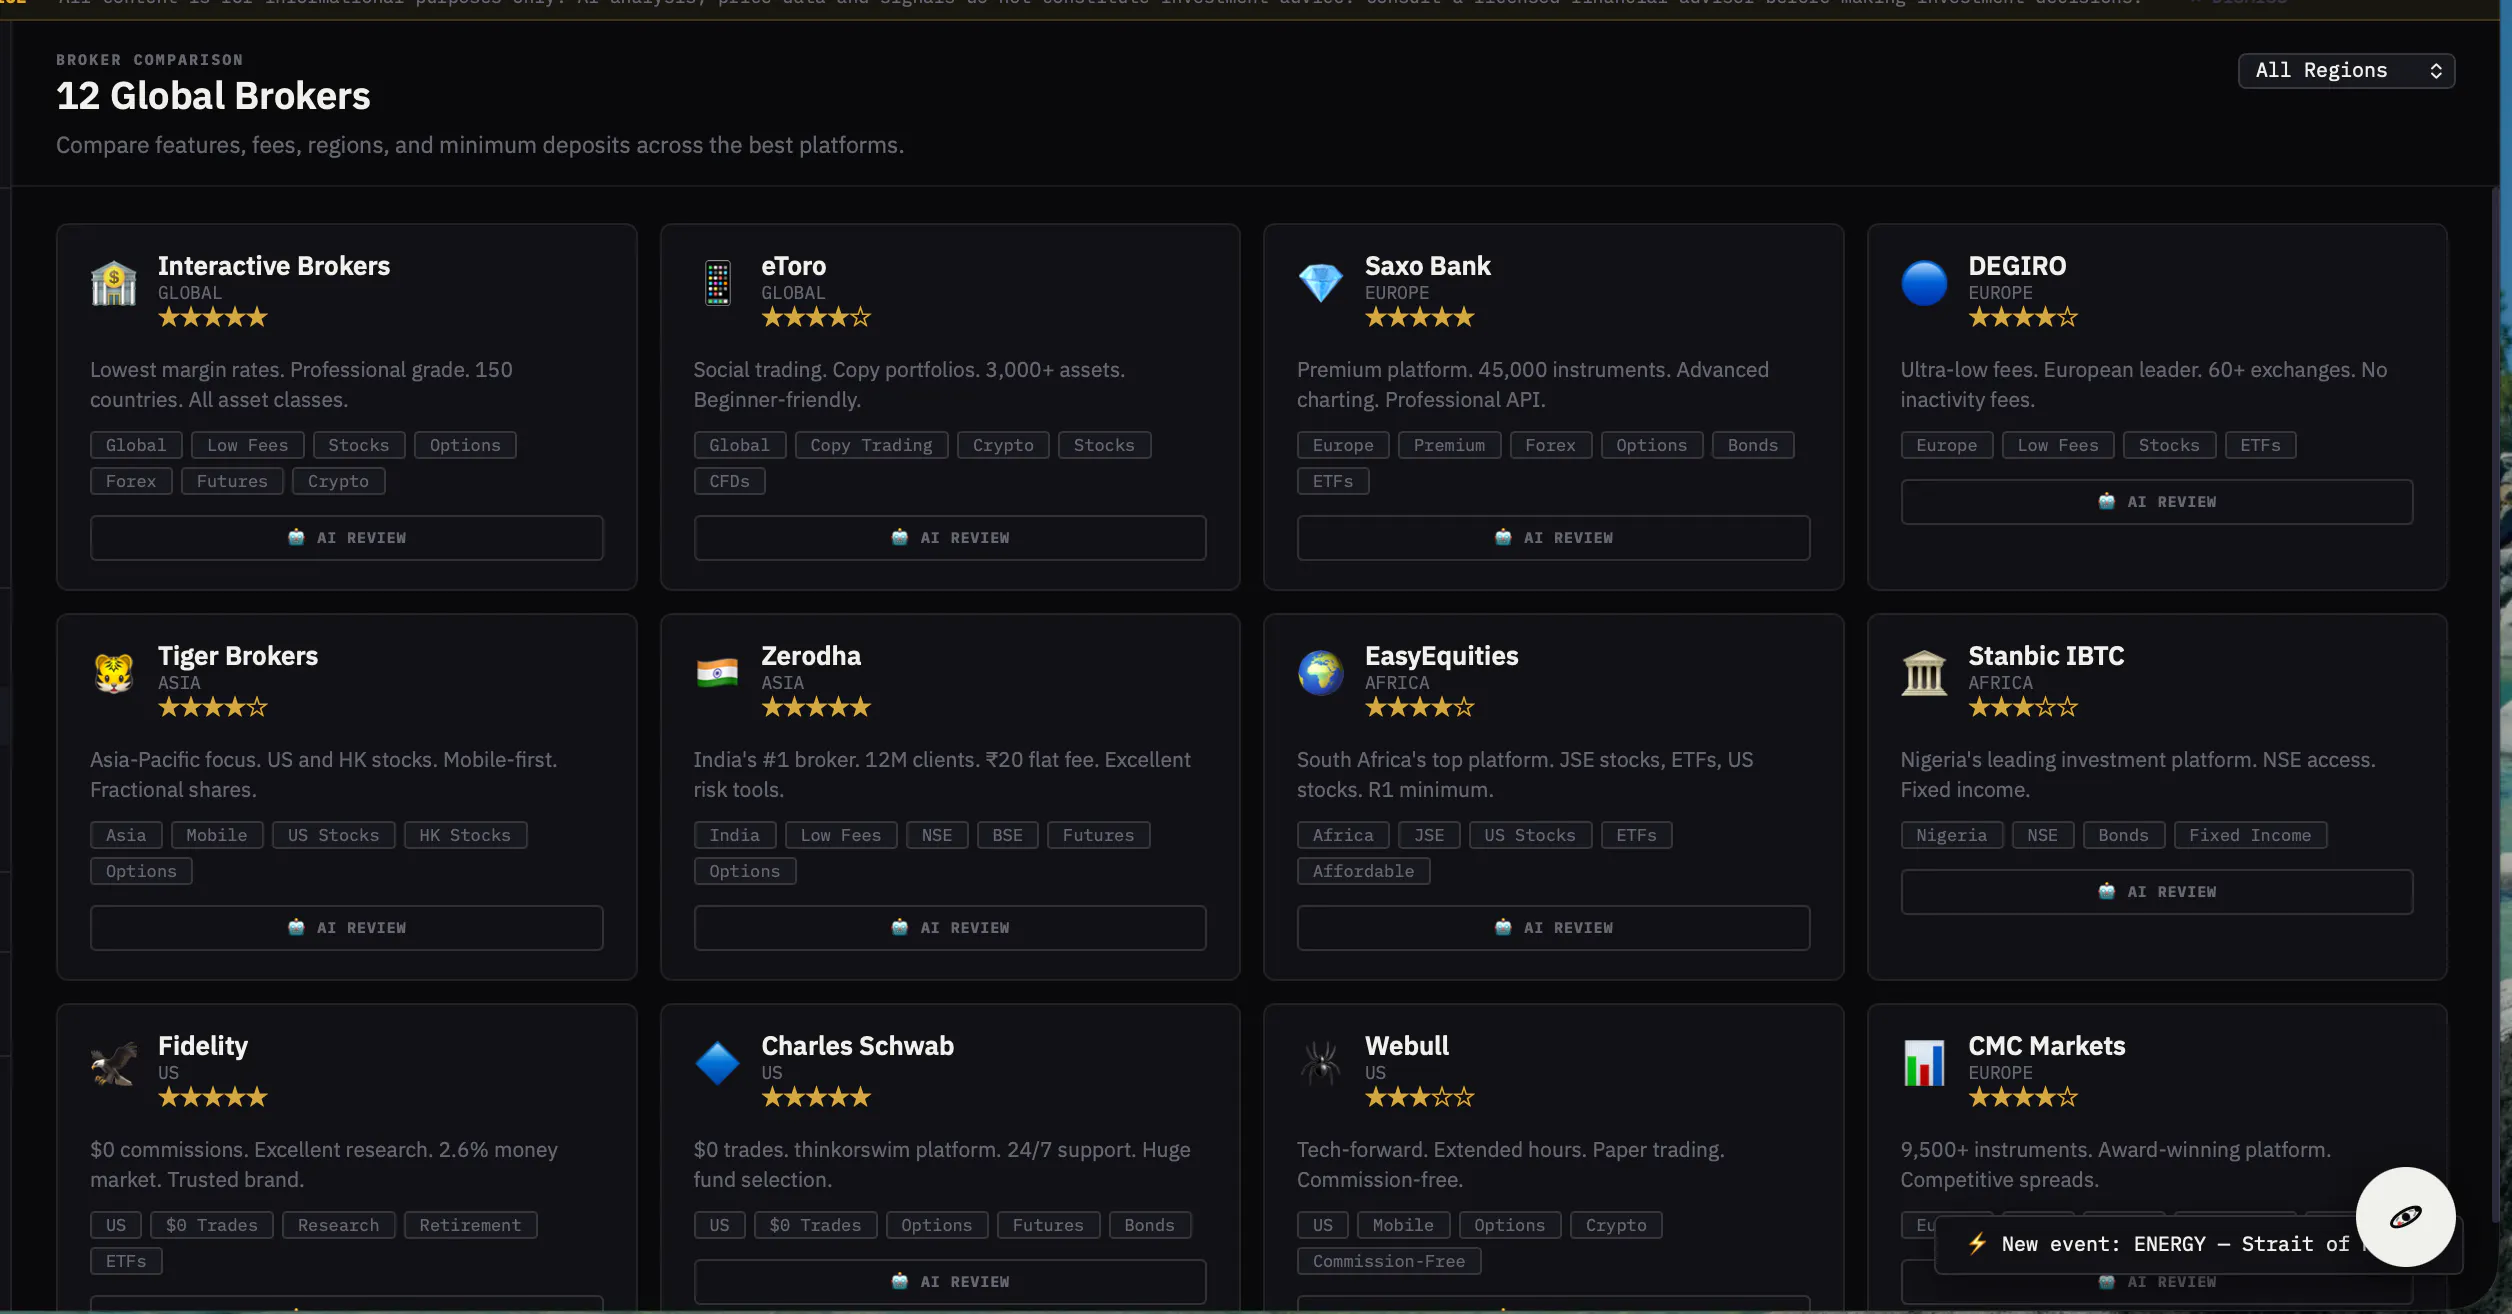2512x1314 pixels.
Task: Select the ETFs tag on DEGIRO
Action: (x=2260, y=445)
